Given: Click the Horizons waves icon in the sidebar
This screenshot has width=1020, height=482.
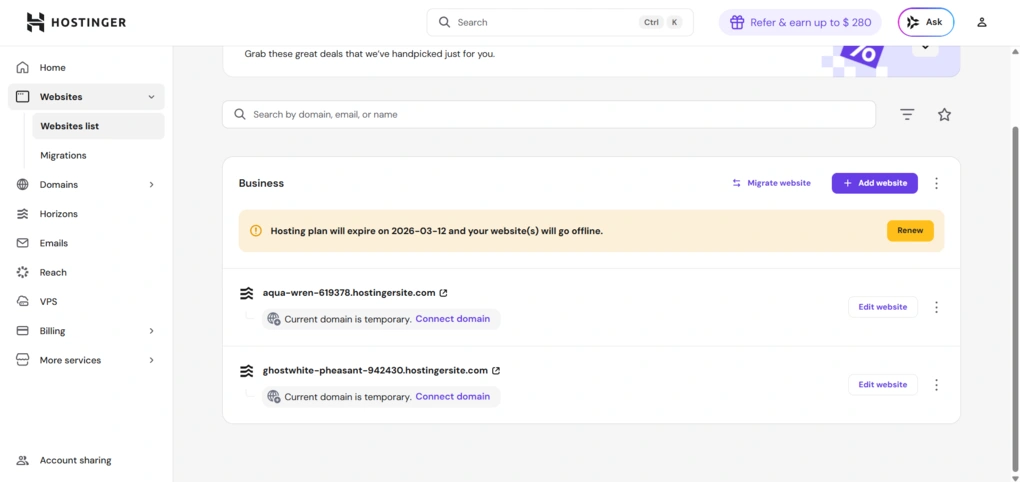Looking at the screenshot, I should coord(23,214).
